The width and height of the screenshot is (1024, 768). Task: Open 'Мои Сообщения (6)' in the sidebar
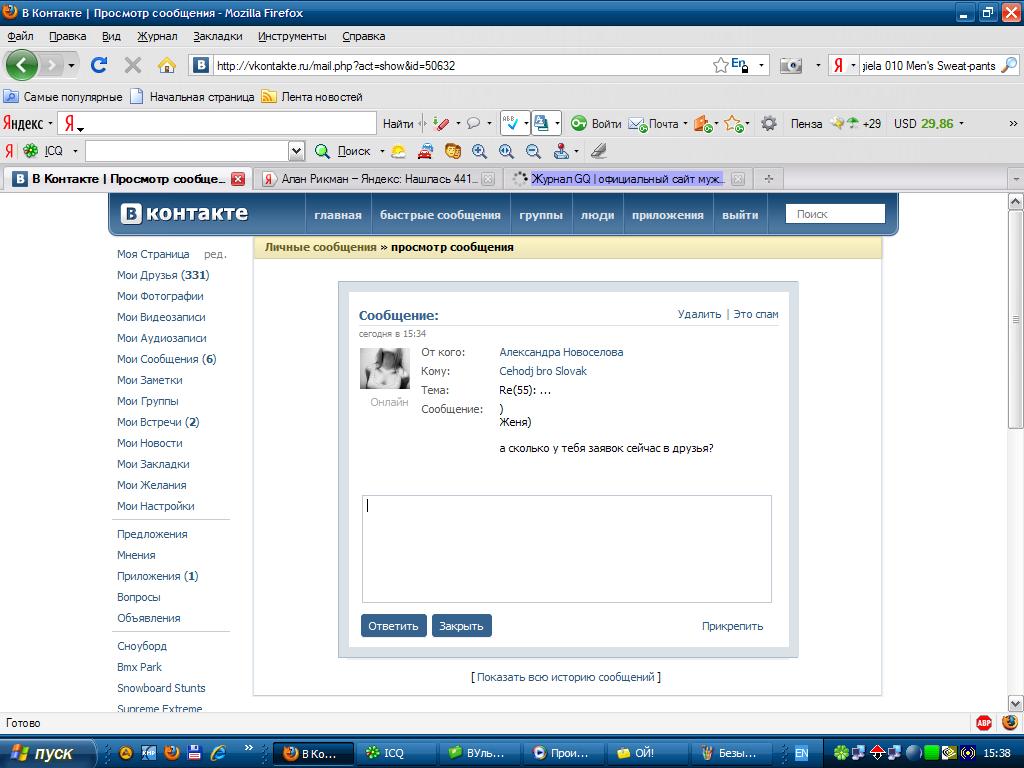(167, 359)
